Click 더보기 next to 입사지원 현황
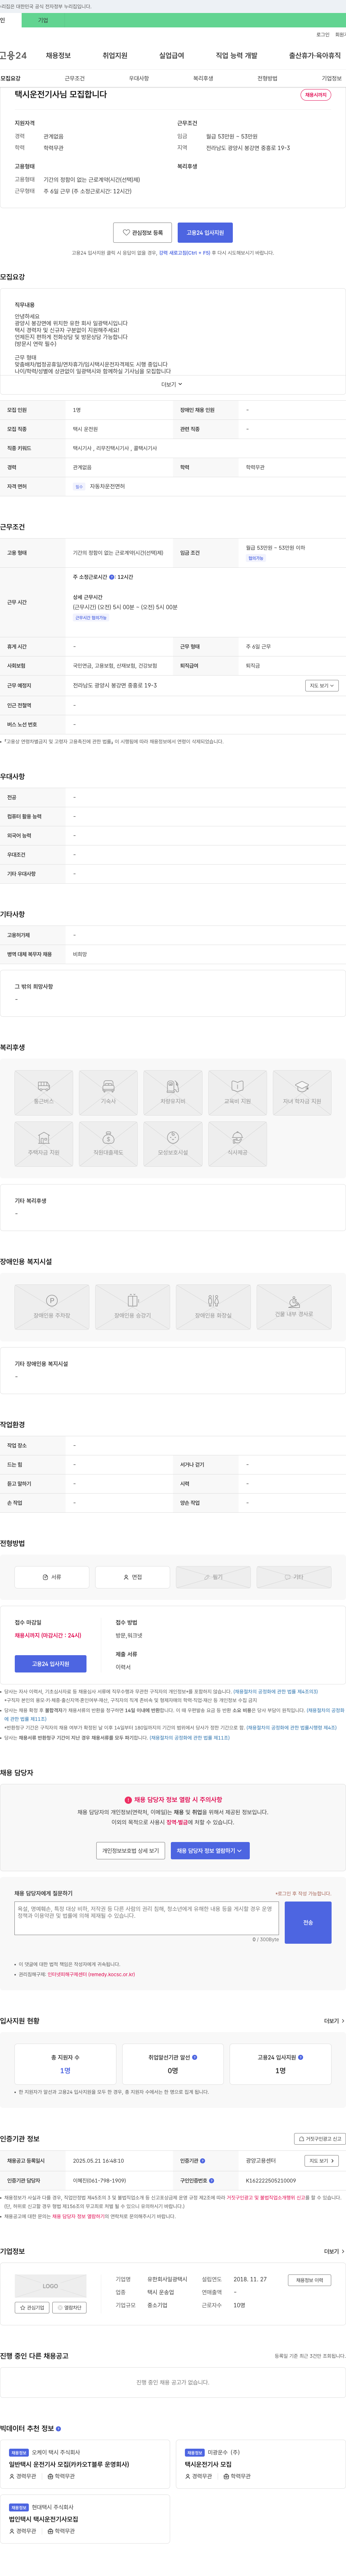The width and height of the screenshot is (346, 2576). click(x=334, y=2021)
